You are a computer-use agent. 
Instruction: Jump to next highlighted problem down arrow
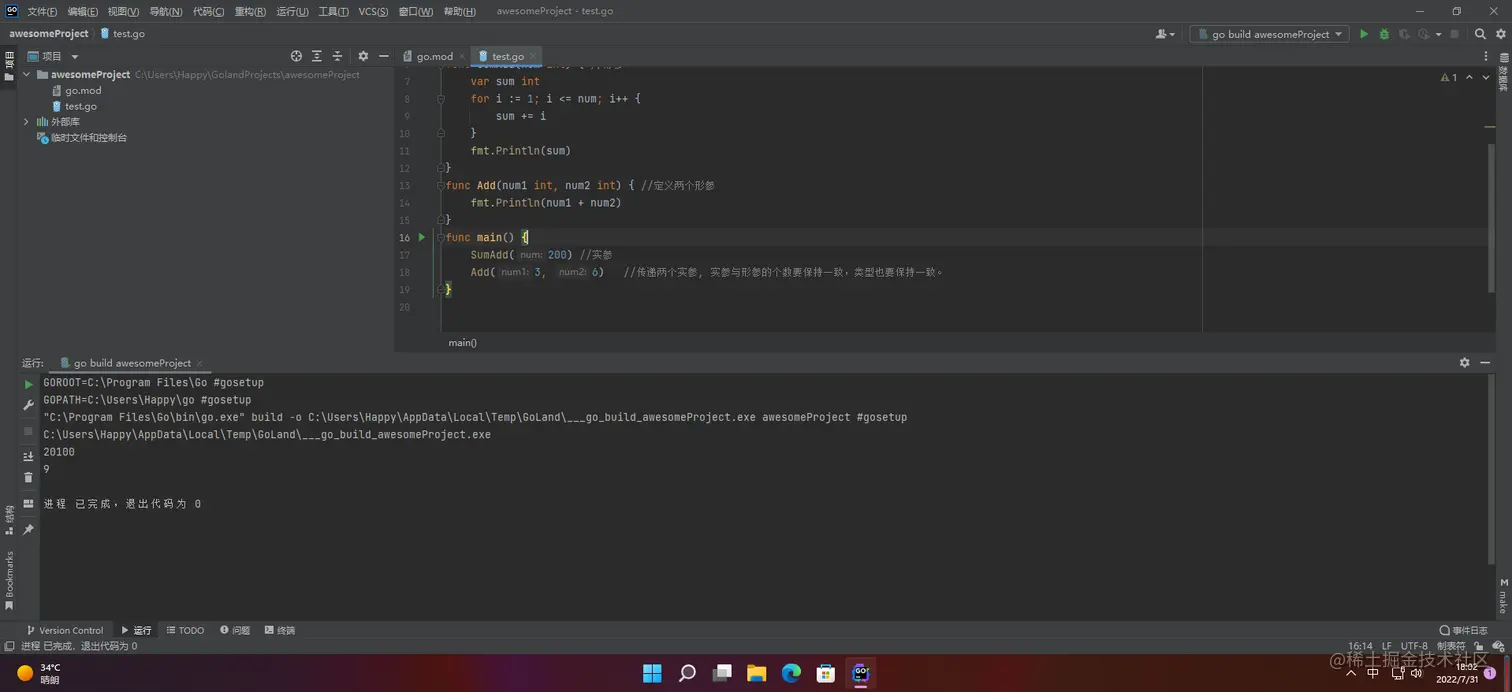click(1486, 77)
